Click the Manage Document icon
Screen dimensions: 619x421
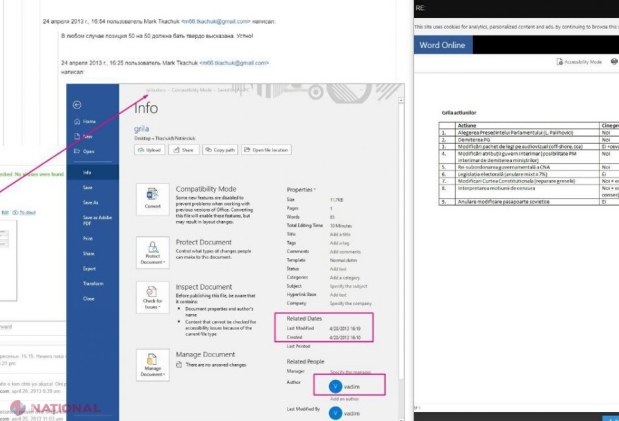click(x=152, y=359)
